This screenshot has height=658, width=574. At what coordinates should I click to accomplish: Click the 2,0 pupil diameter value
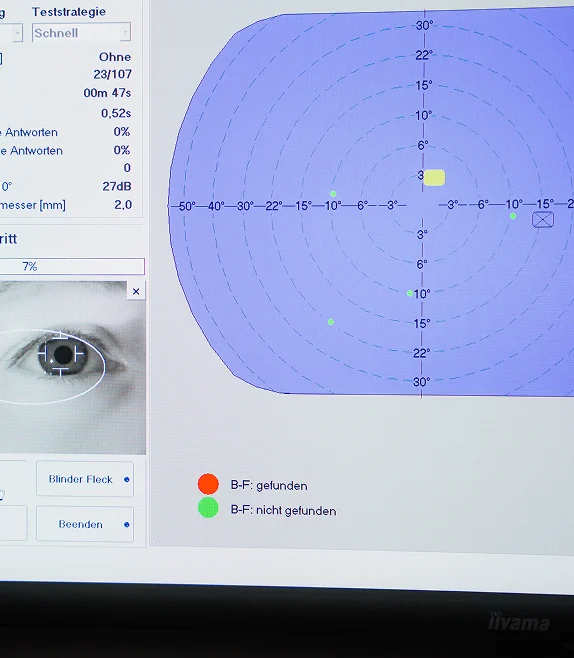point(123,204)
